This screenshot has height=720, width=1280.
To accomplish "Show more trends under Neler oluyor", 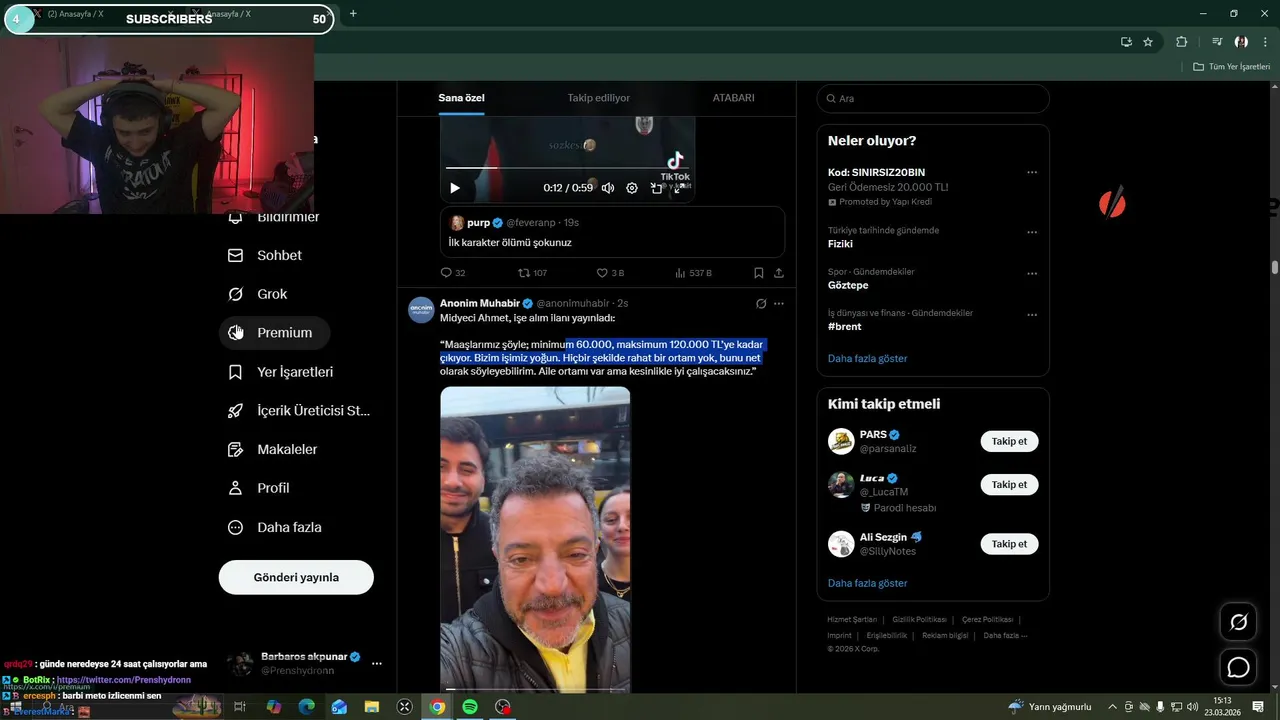I will click(867, 358).
